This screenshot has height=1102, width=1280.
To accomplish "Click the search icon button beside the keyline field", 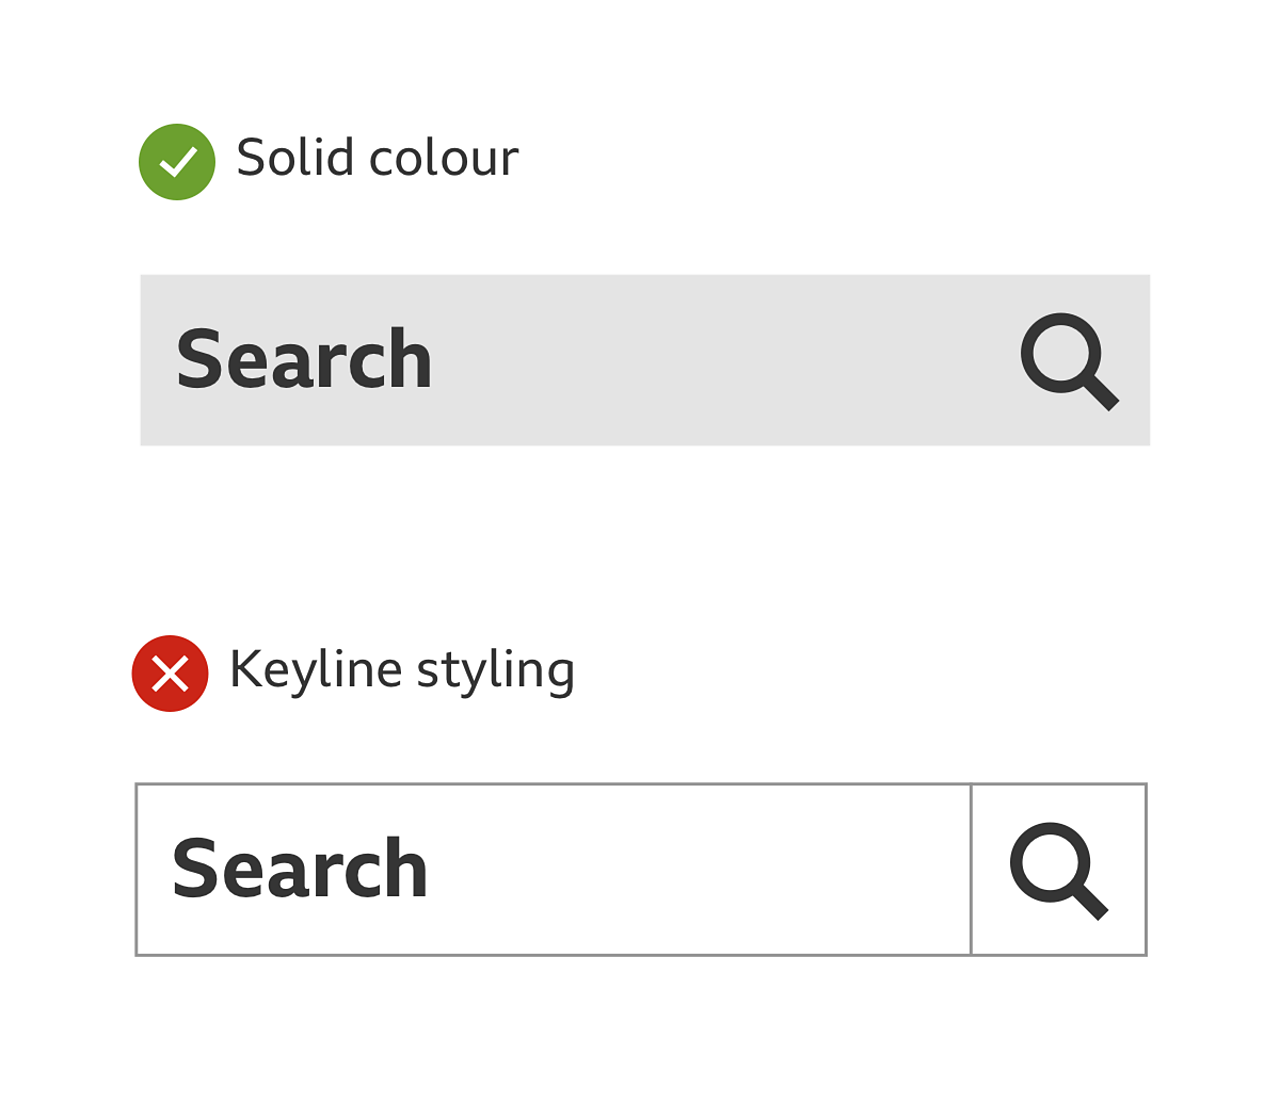I will [x=1058, y=870].
